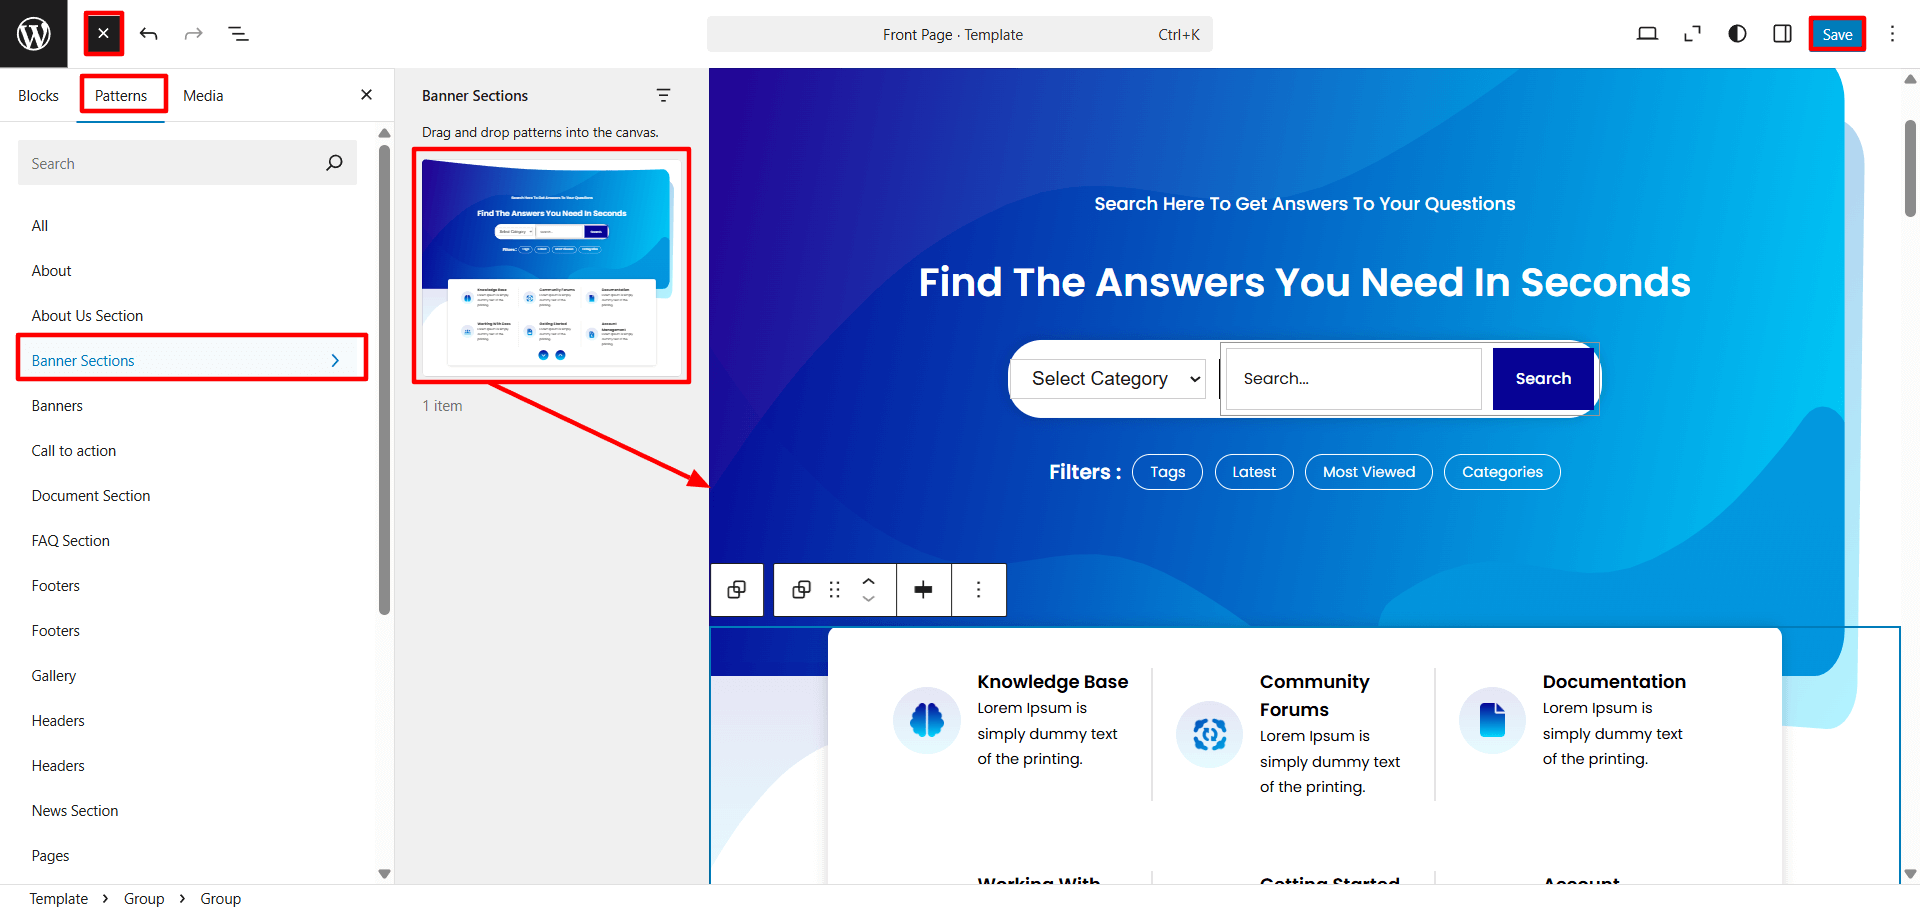Open the Document Overview list icon
The height and width of the screenshot is (912, 1920).
(238, 34)
